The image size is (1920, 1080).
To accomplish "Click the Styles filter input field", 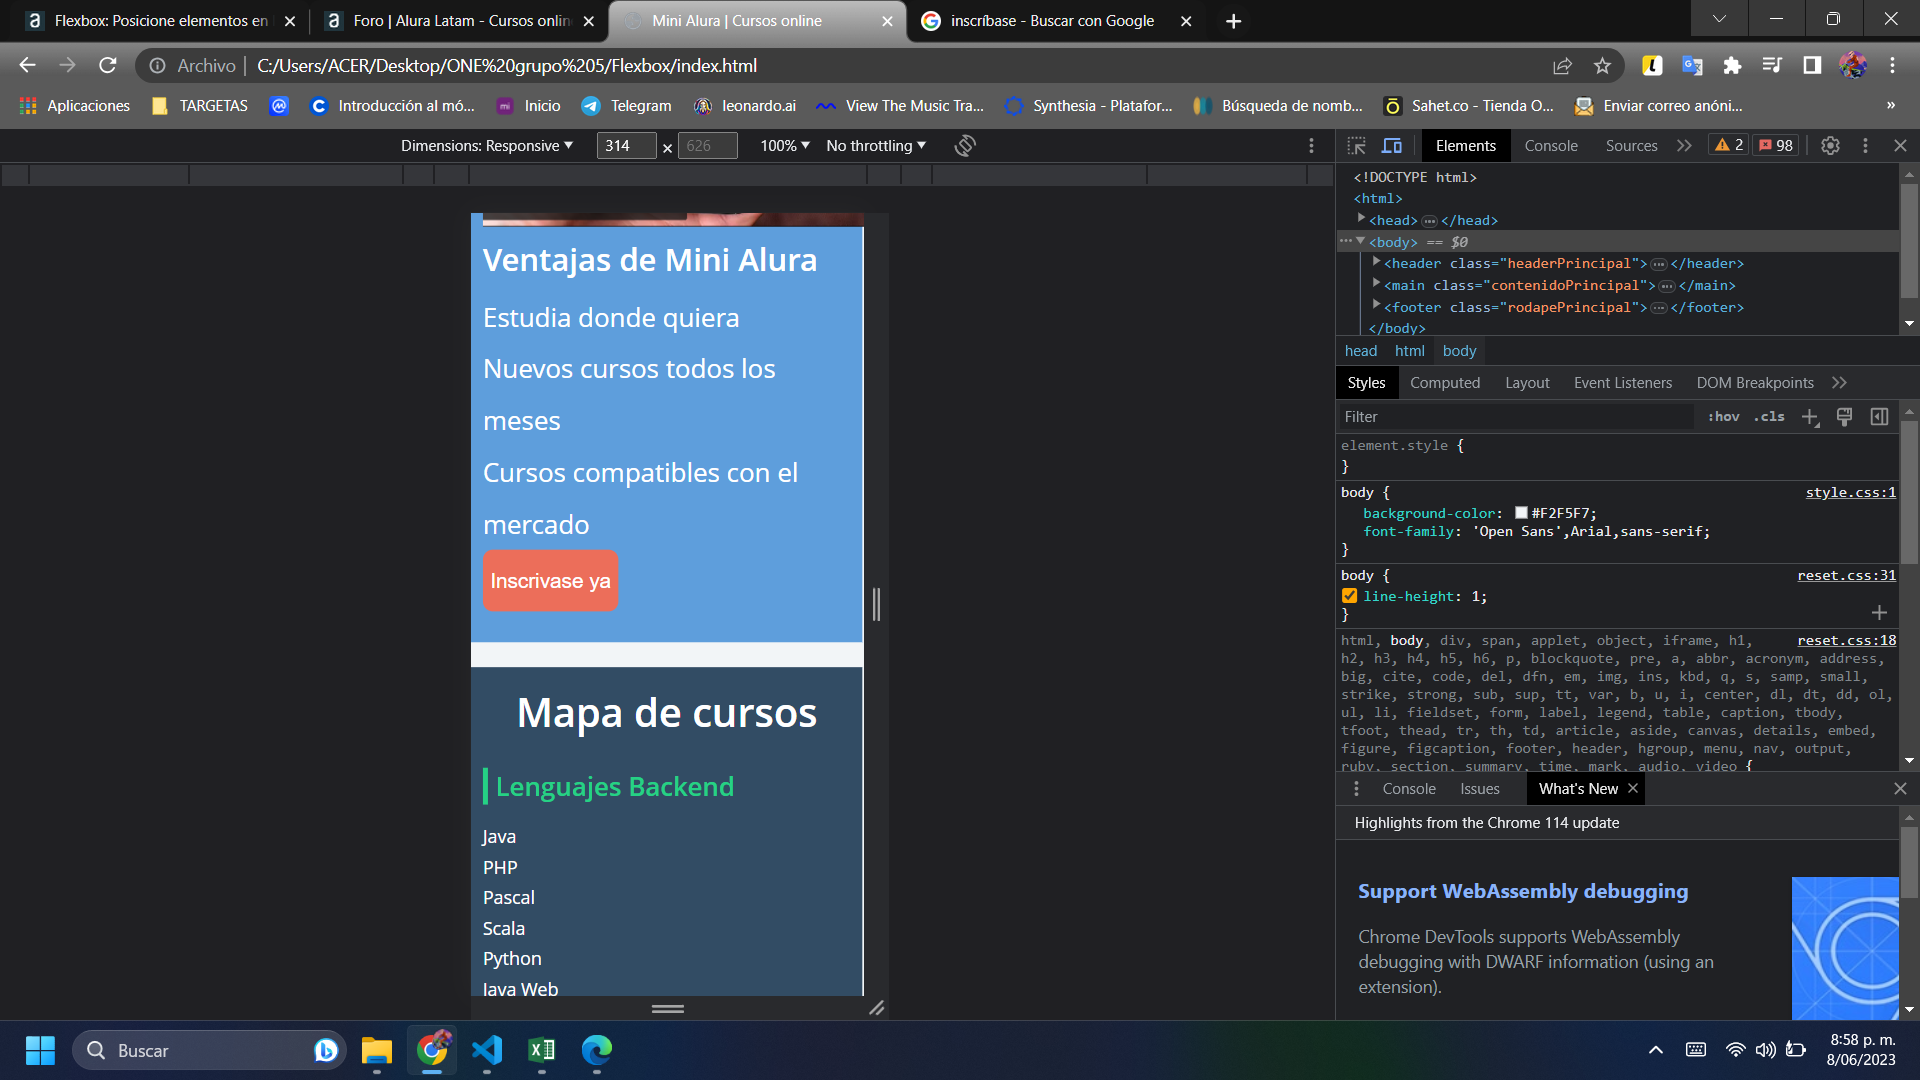I will click(x=1515, y=417).
